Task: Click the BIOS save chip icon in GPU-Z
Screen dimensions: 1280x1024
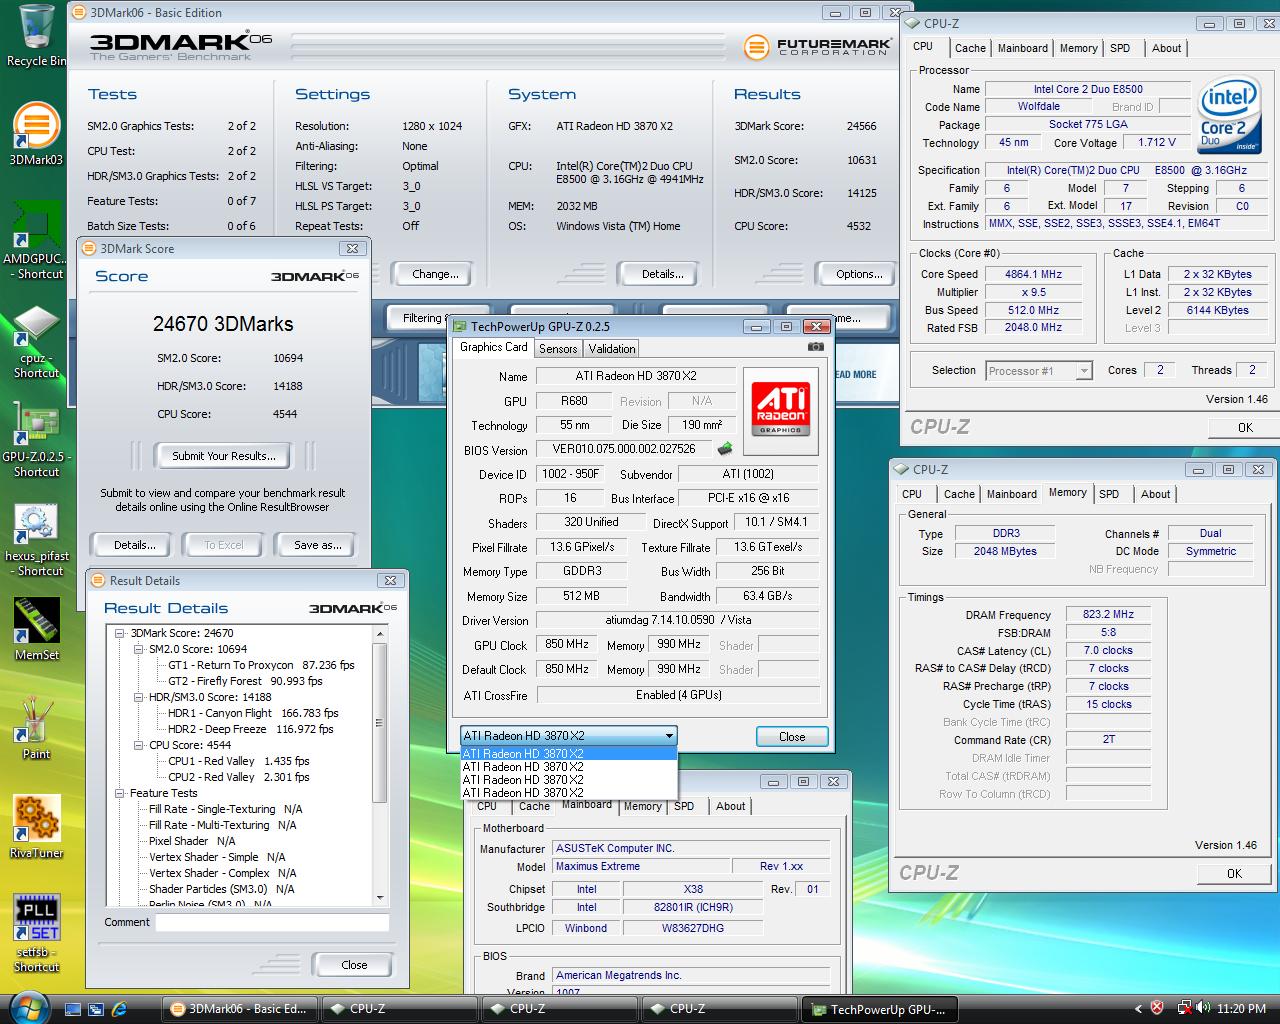Action: (725, 449)
